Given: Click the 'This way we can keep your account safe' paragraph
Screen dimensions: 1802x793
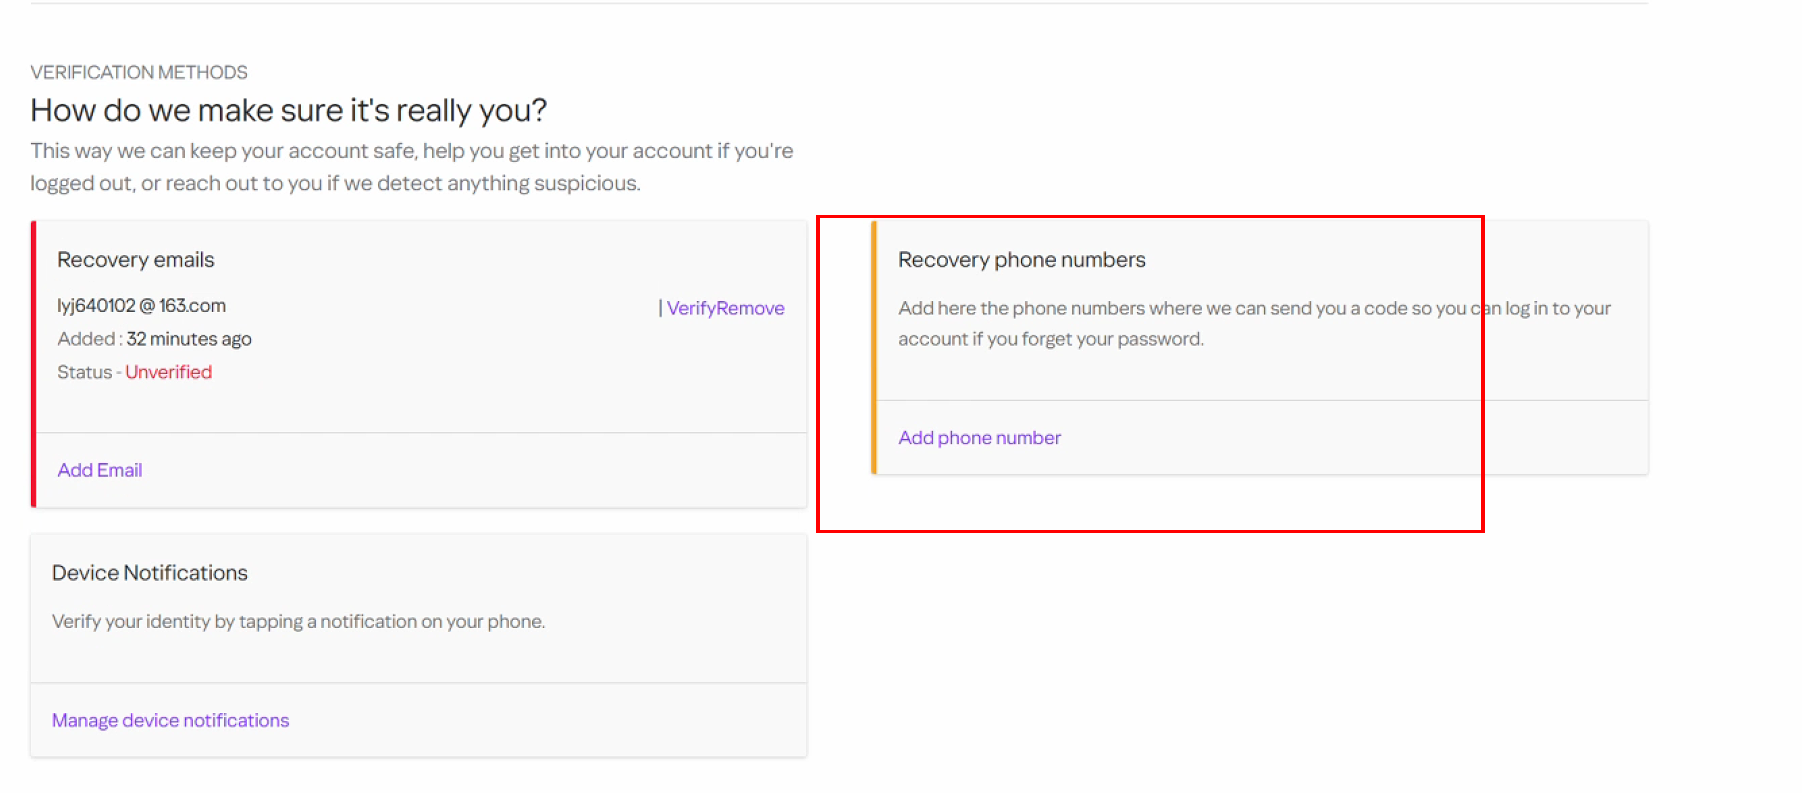Looking at the screenshot, I should click(x=411, y=167).
